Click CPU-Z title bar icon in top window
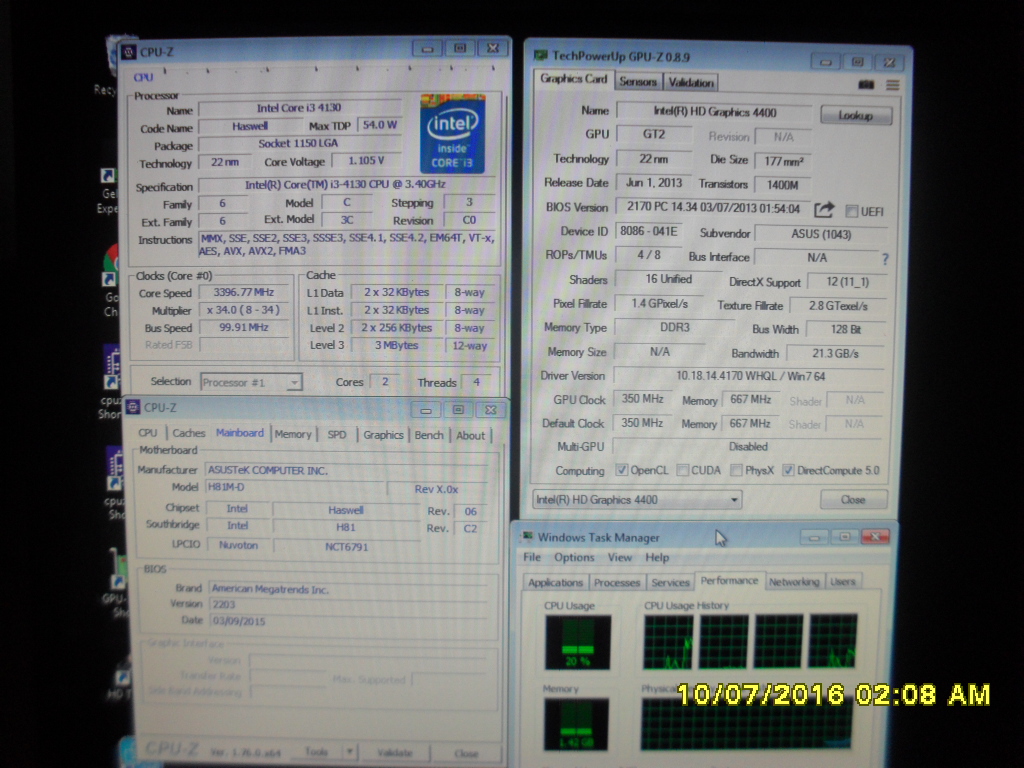The height and width of the screenshot is (768, 1024). coord(129,52)
